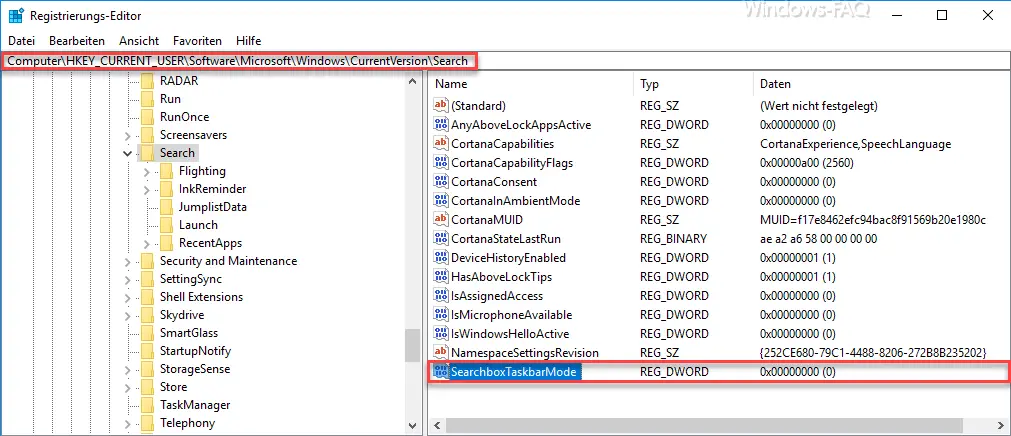The width and height of the screenshot is (1011, 436).
Task: Click the SmartGlass folder icon
Action: tap(148, 333)
